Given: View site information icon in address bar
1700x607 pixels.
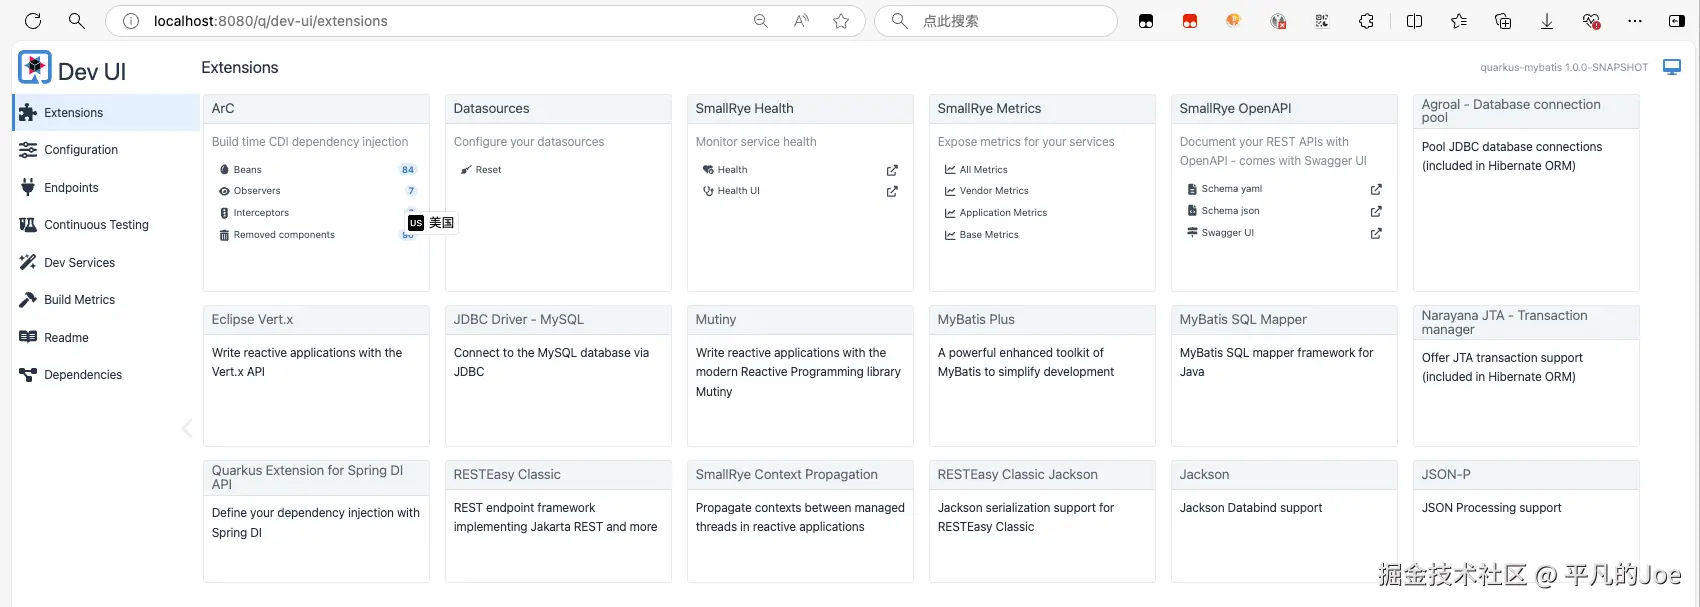Looking at the screenshot, I should [130, 21].
